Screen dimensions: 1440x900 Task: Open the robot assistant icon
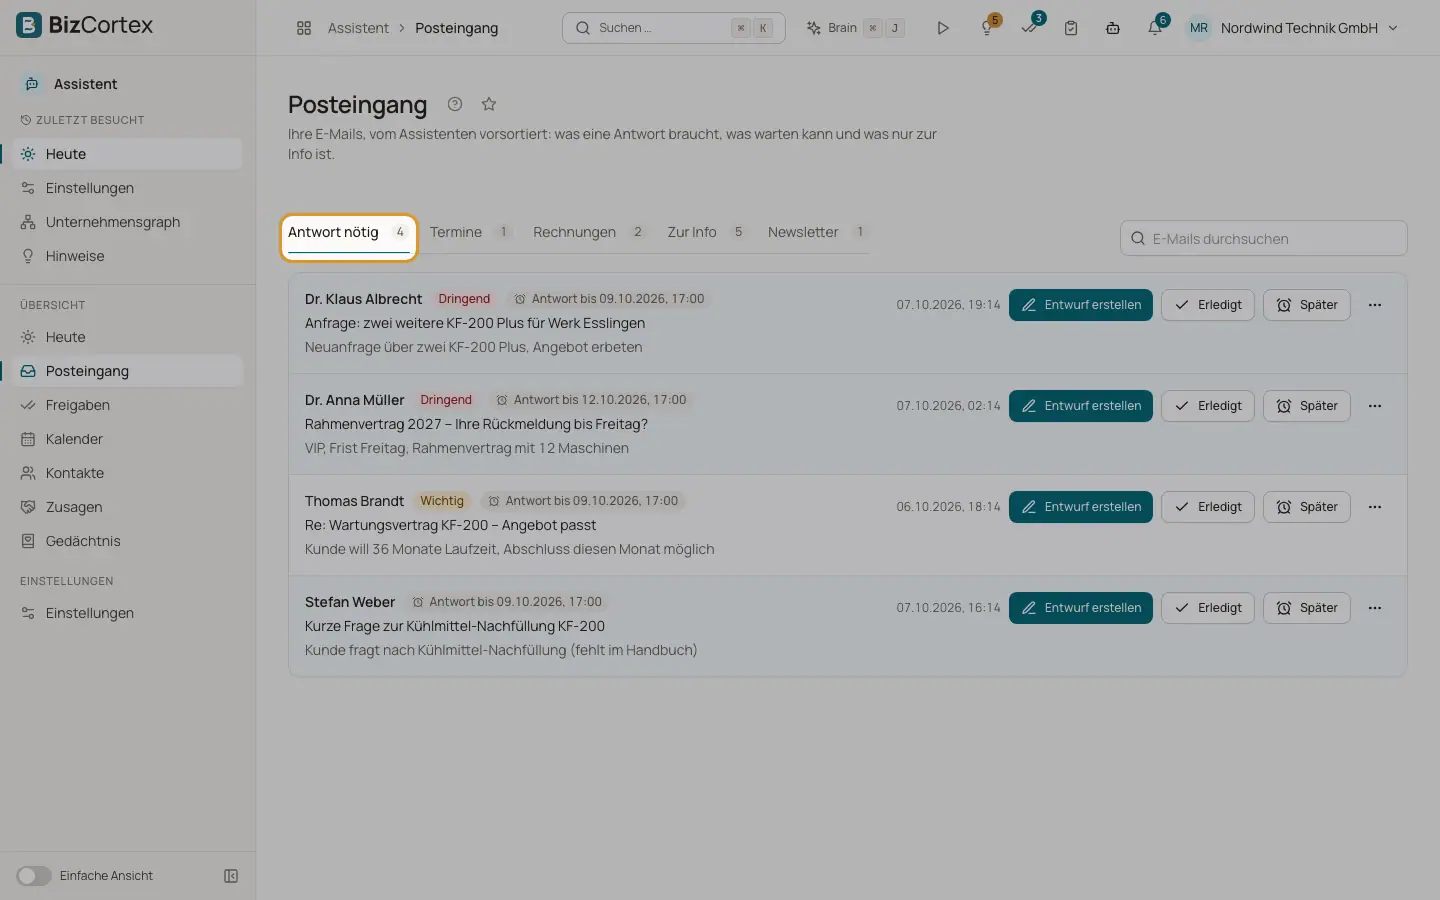click(x=1113, y=28)
